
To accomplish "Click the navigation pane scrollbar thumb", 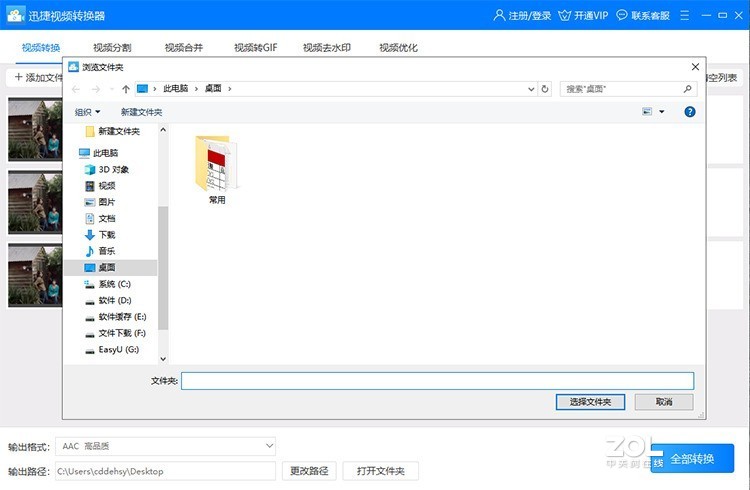I will [x=163, y=268].
